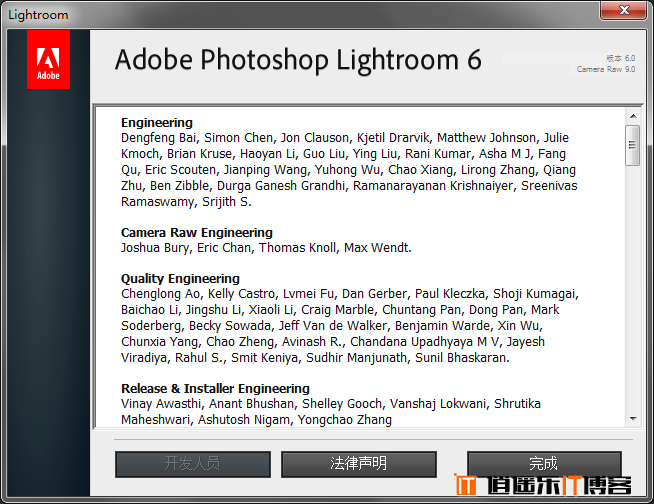Click the Camera Raw 9.0 version label

(606, 69)
